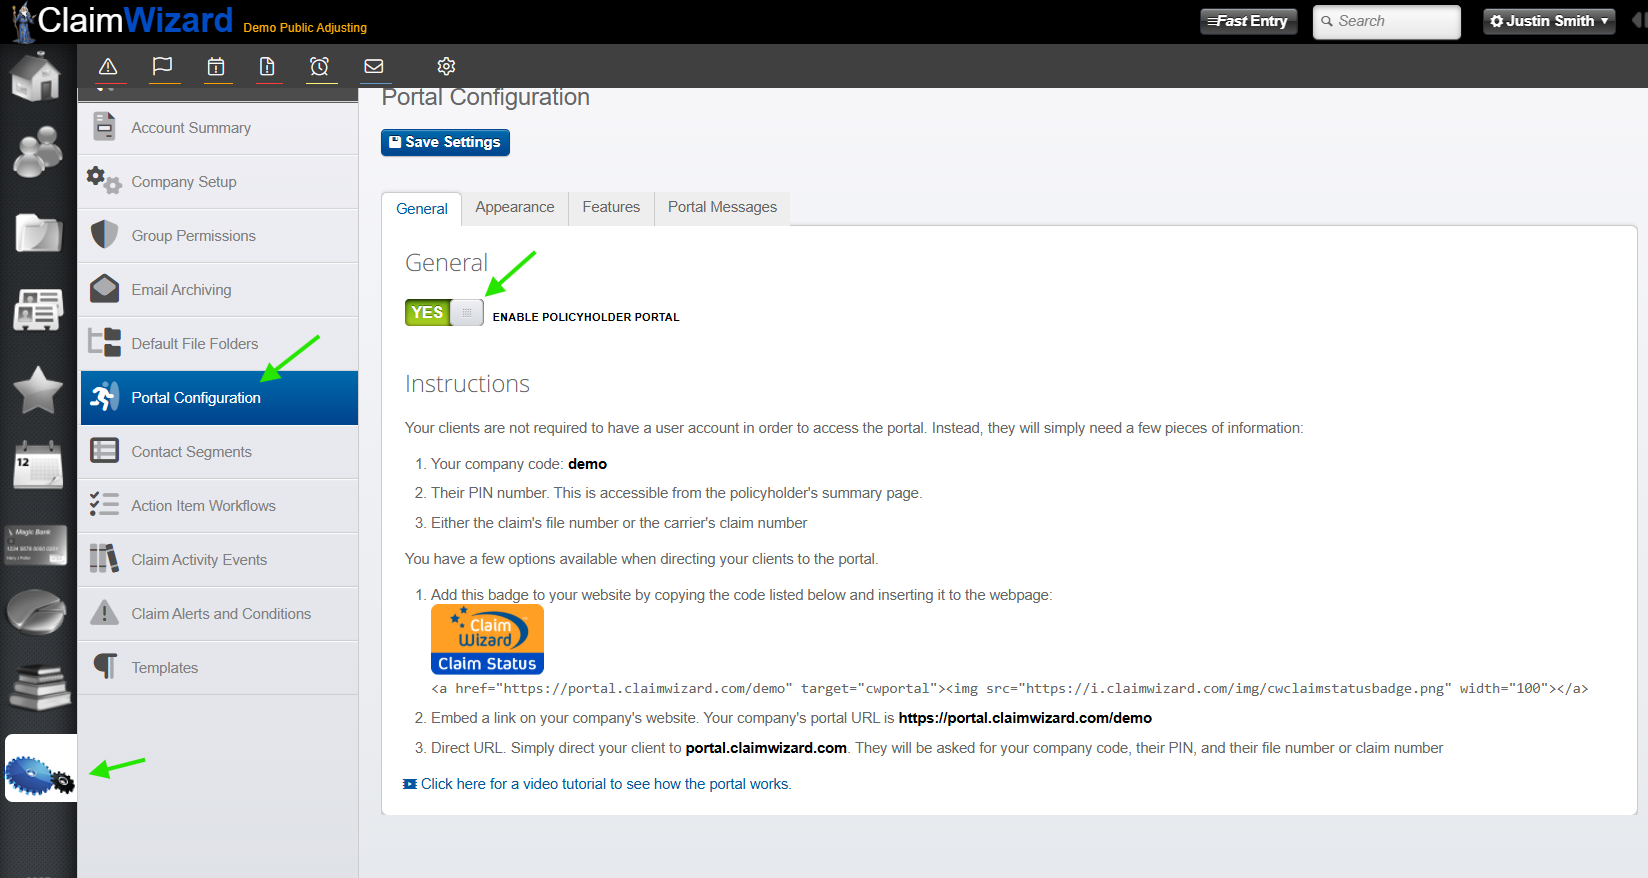Image resolution: width=1648 pixels, height=878 pixels.
Task: Open the calendar icon in left sidebar
Action: click(38, 466)
